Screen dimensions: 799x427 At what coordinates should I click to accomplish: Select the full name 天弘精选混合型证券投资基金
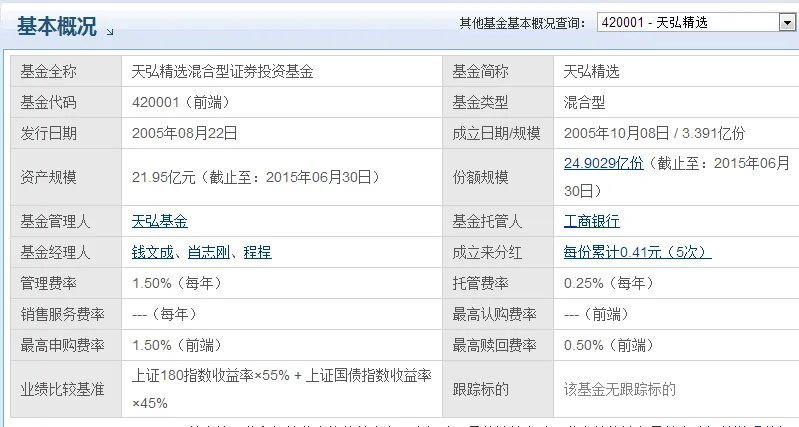point(223,71)
